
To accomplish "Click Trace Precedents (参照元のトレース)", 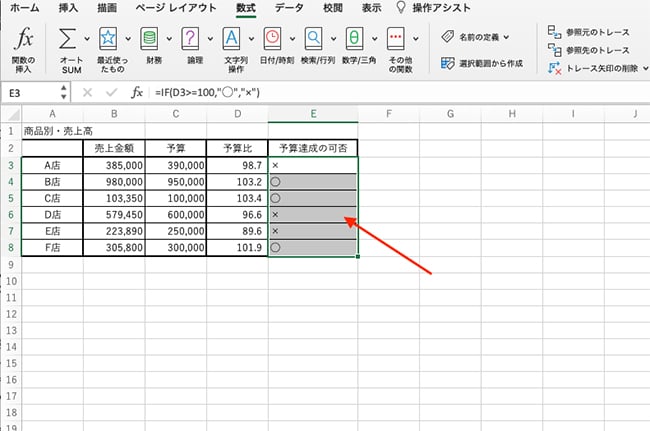I will [589, 32].
